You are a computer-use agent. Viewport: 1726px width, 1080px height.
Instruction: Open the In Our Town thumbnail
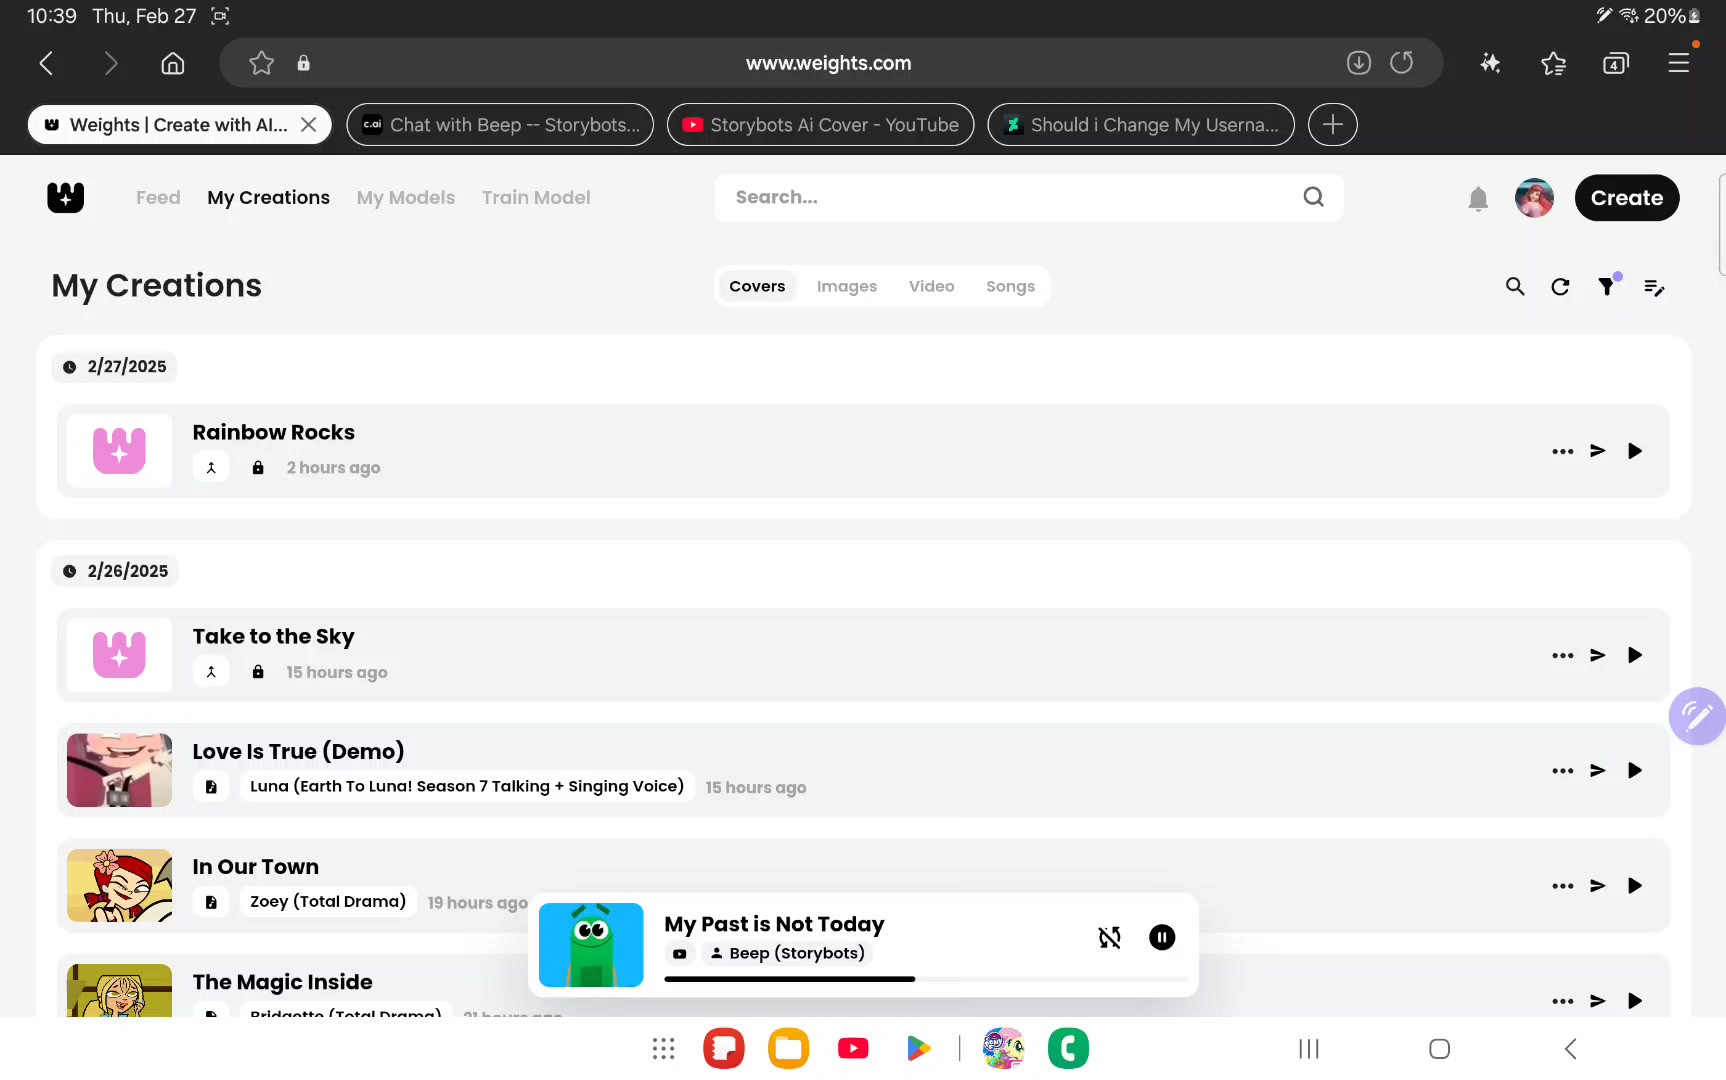click(119, 885)
